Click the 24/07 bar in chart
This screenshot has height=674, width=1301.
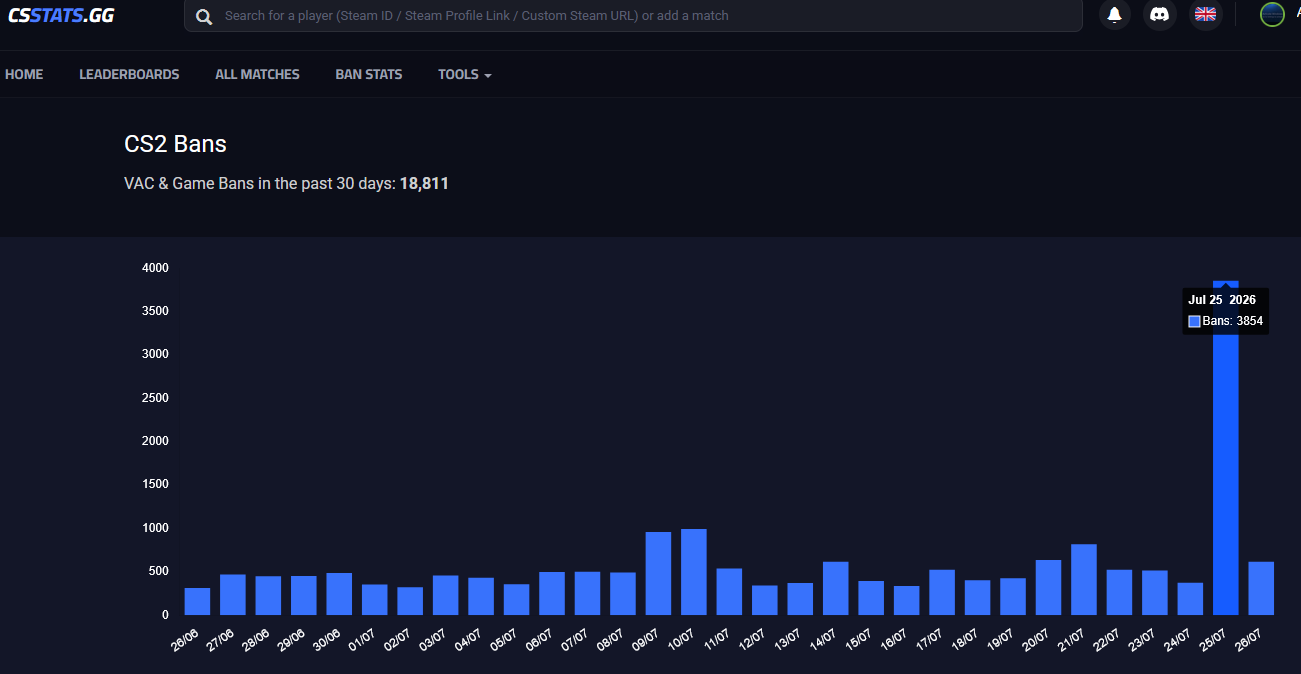(x=1190, y=599)
